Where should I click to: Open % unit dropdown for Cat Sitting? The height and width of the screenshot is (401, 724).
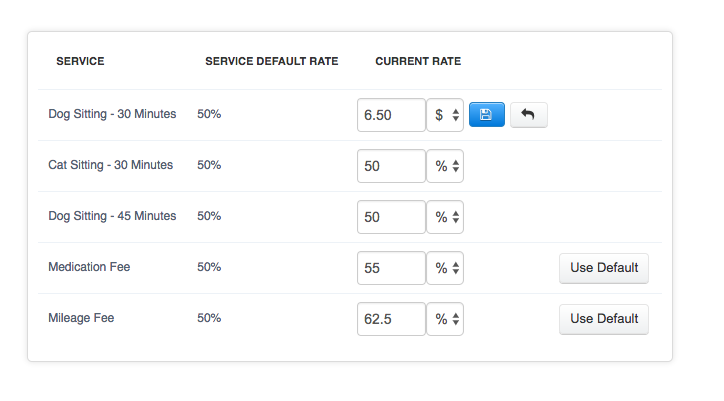(445, 166)
